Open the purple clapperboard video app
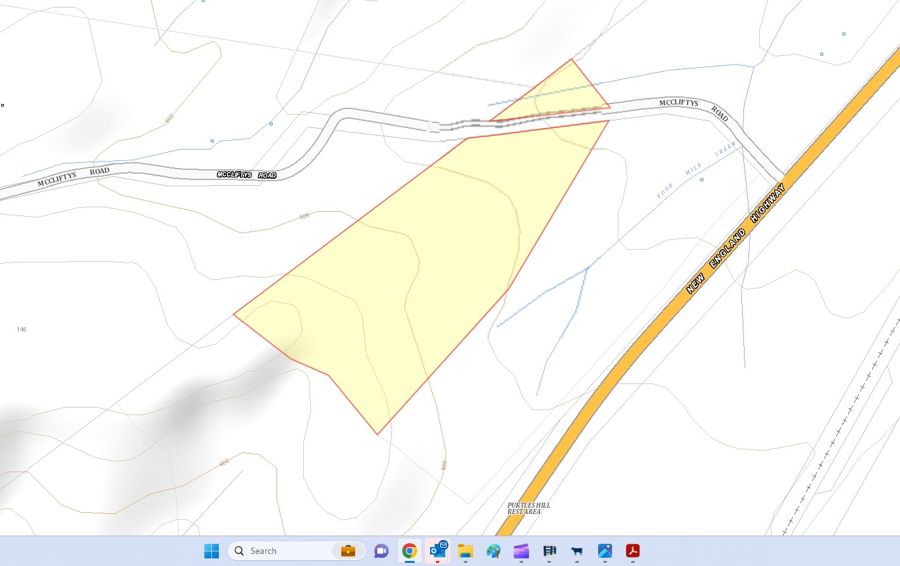Screen dimensions: 900x566 pyautogui.click(x=520, y=551)
